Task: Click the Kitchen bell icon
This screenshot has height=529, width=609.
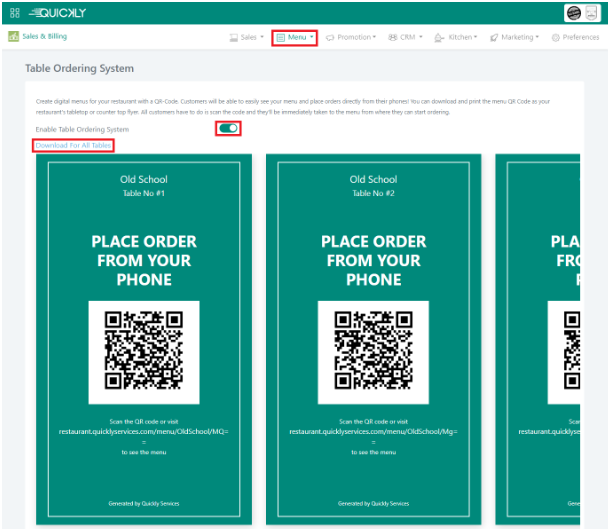Action: pos(440,37)
